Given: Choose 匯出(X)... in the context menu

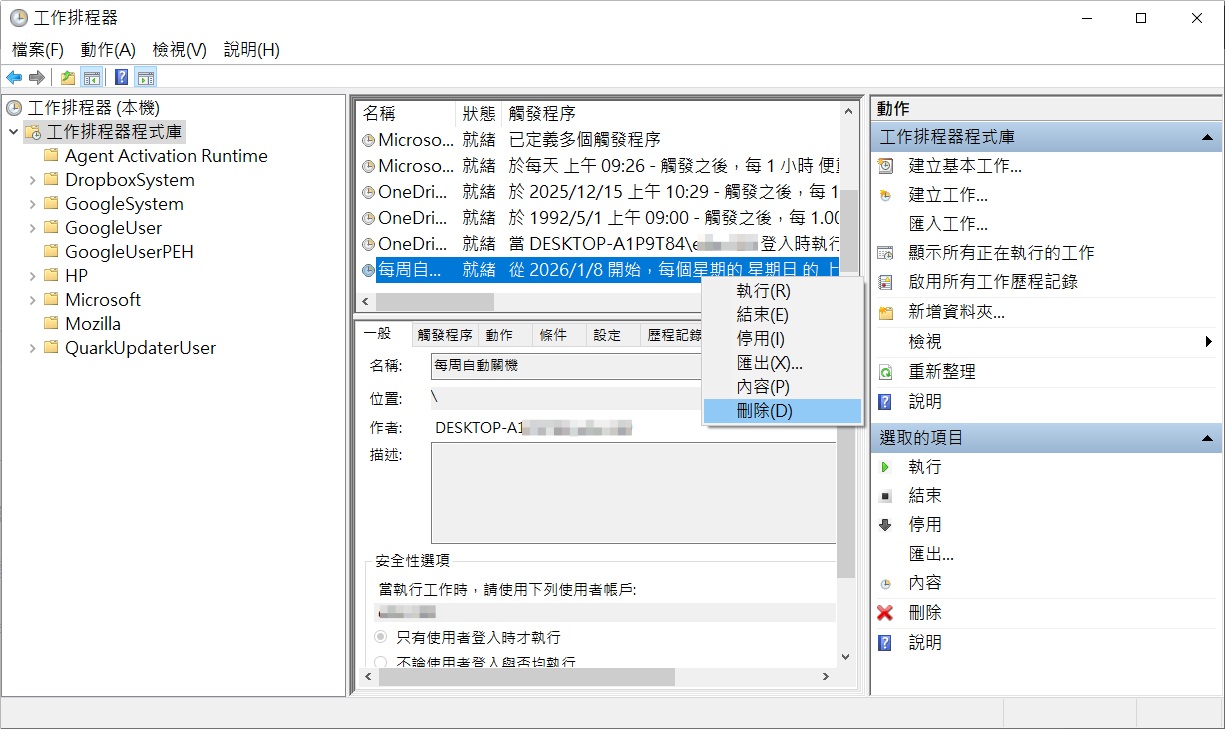Looking at the screenshot, I should point(782,363).
